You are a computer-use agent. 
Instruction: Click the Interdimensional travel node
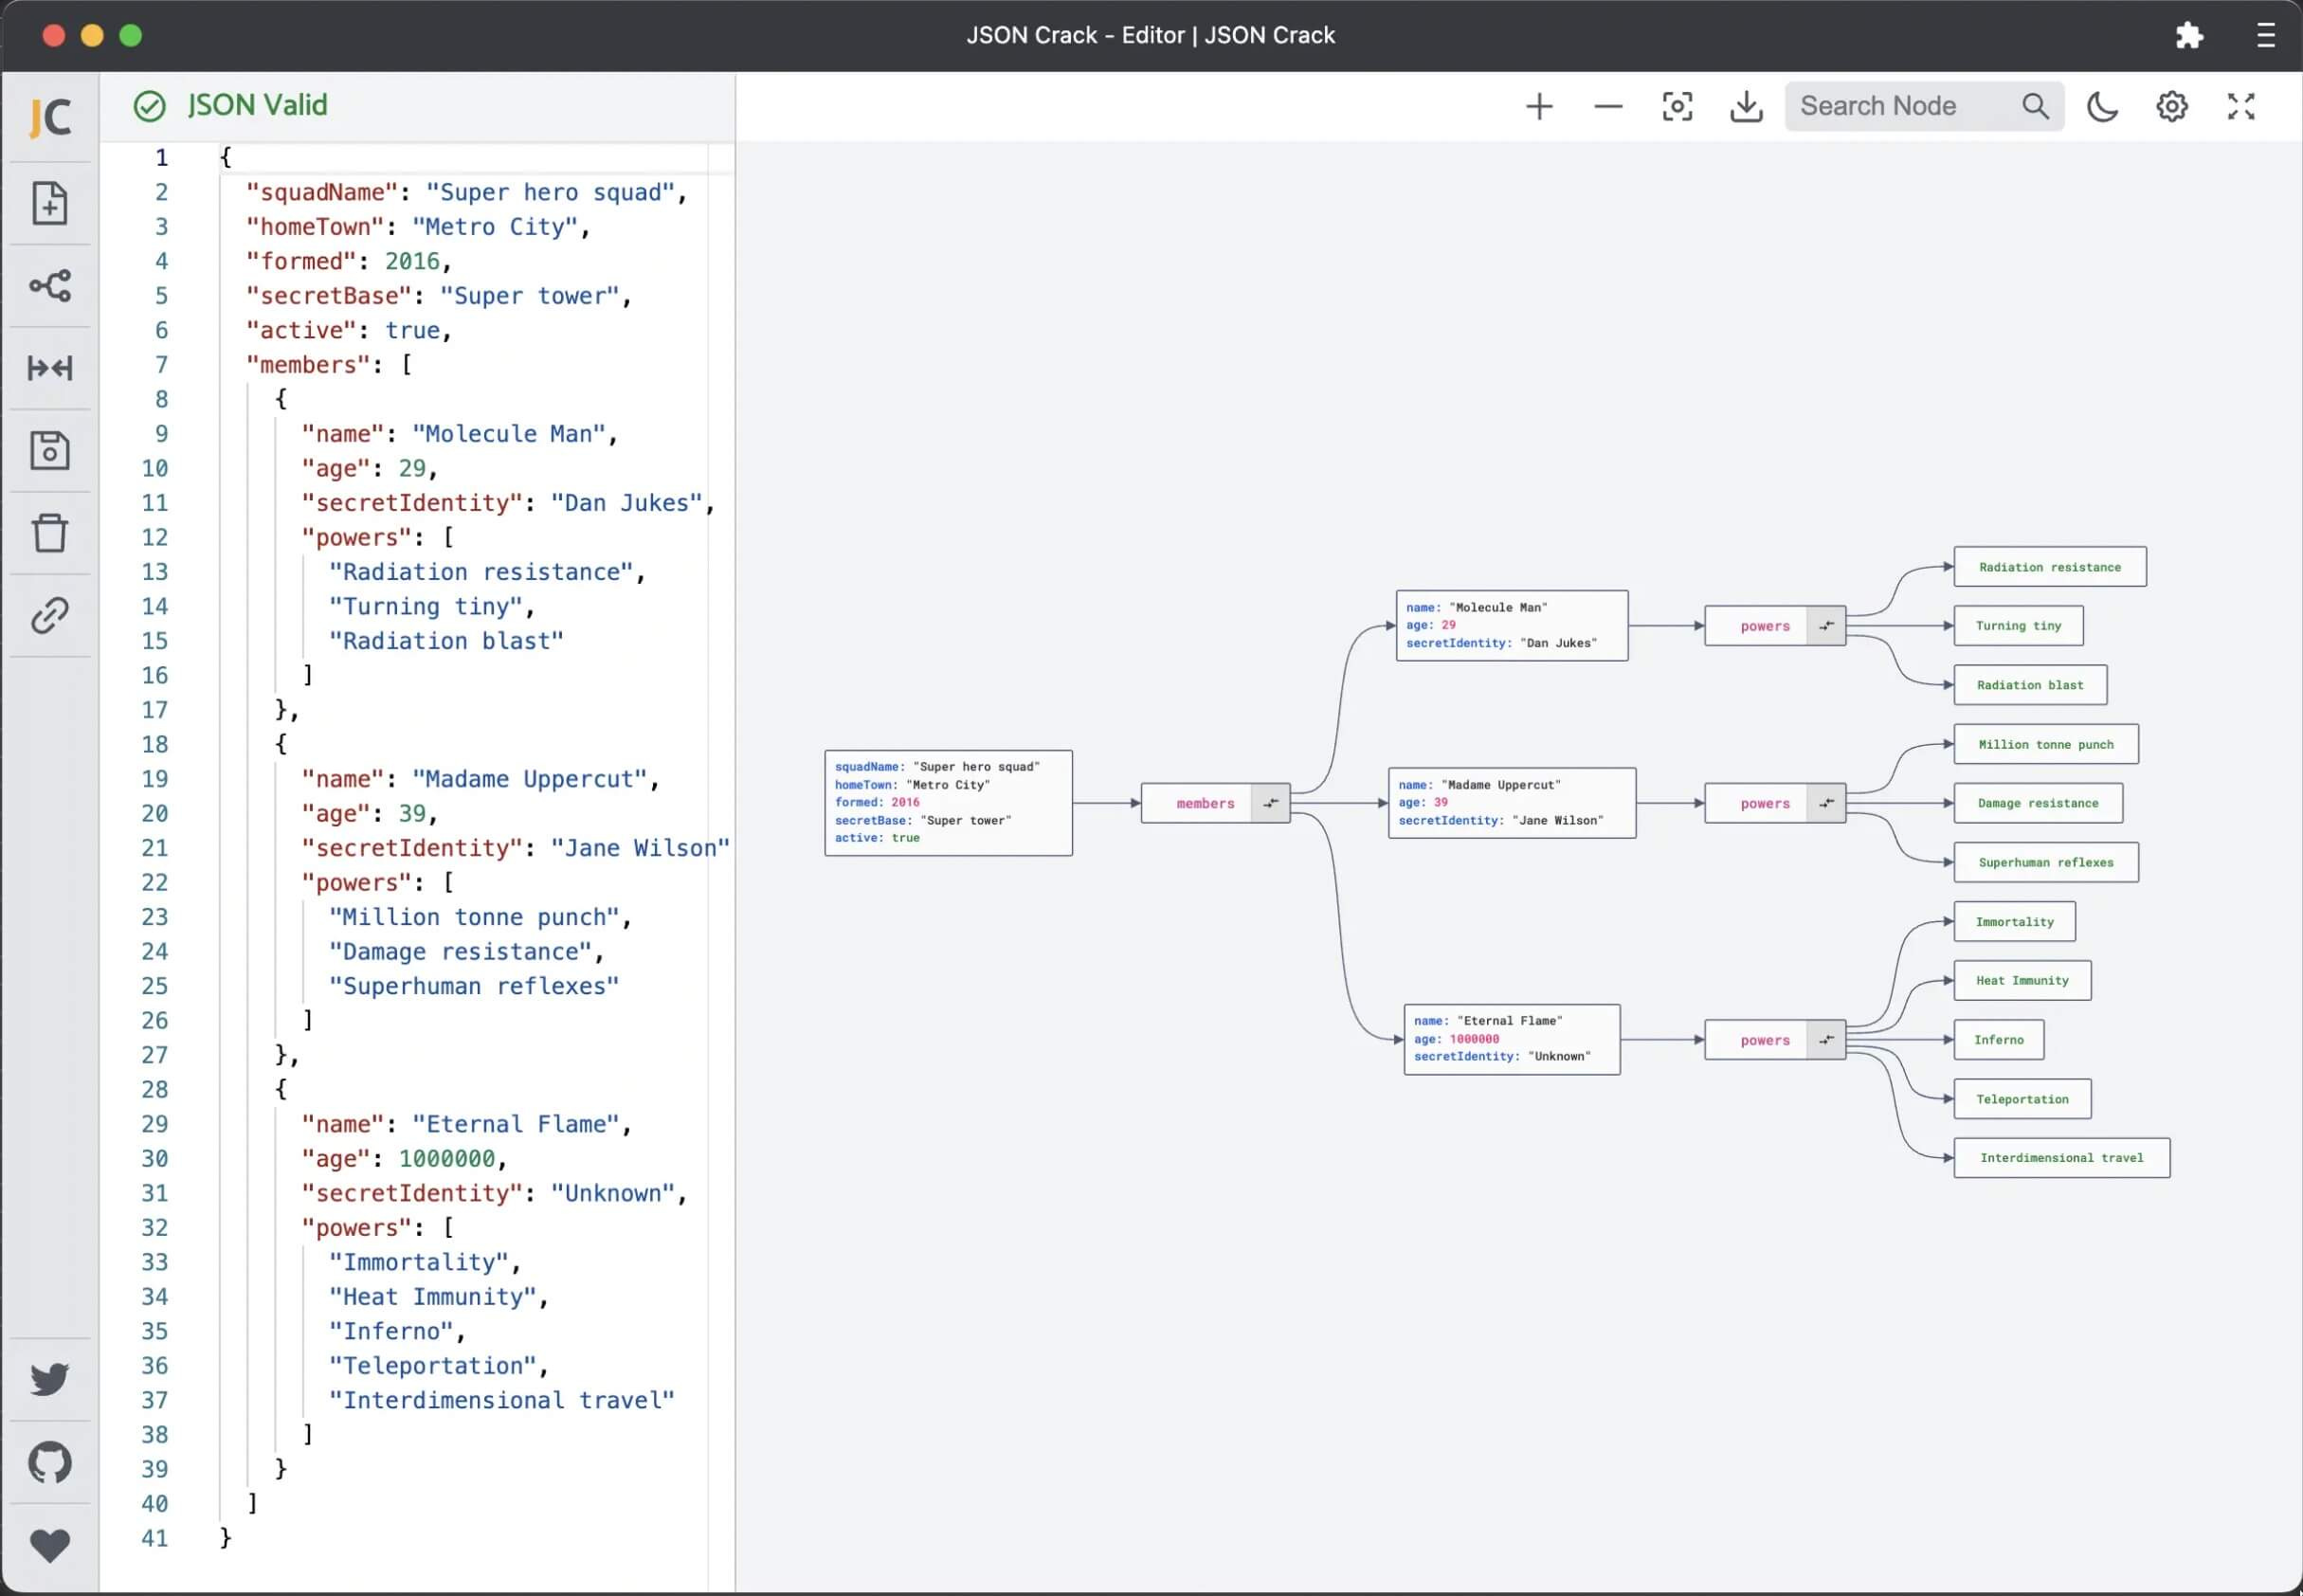pos(2062,1158)
